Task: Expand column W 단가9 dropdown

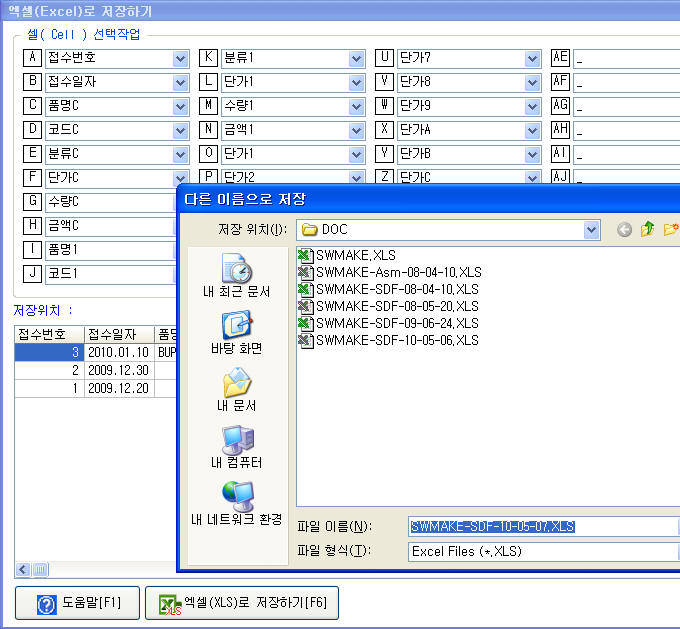Action: pos(532,106)
